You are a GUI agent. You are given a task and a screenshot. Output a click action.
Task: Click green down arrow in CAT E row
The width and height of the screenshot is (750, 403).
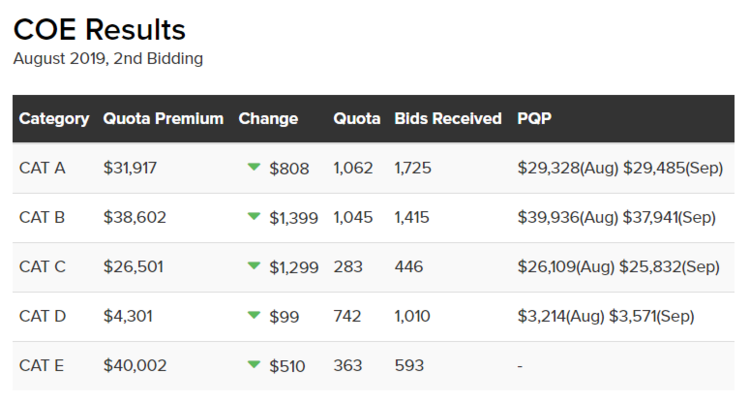point(254,366)
